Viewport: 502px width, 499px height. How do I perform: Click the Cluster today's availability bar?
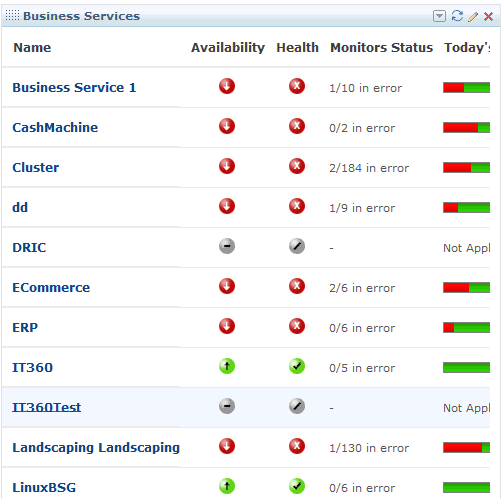(466, 167)
